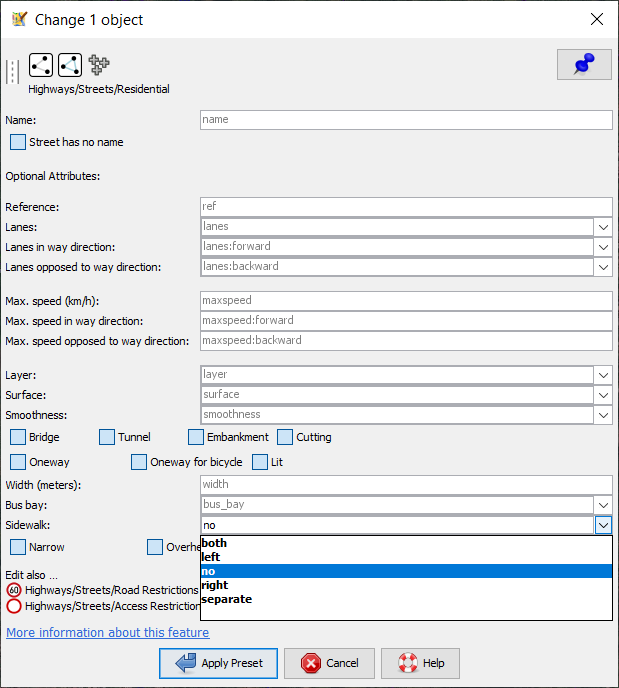The height and width of the screenshot is (688, 619).
Task: Close the Change 1 object dialog
Action: (597, 19)
